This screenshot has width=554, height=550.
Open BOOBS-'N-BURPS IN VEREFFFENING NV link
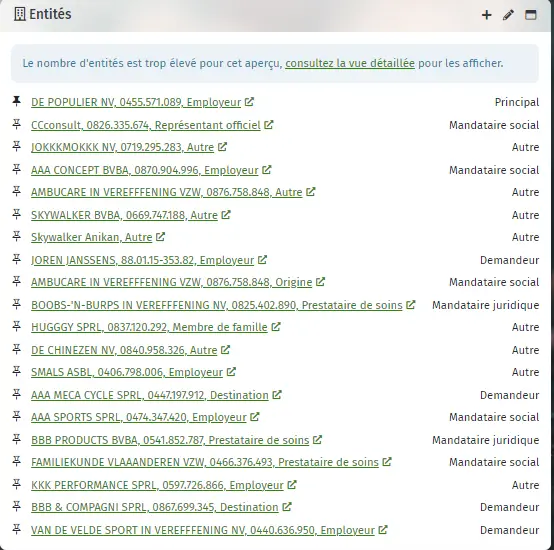pyautogui.click(x=217, y=305)
